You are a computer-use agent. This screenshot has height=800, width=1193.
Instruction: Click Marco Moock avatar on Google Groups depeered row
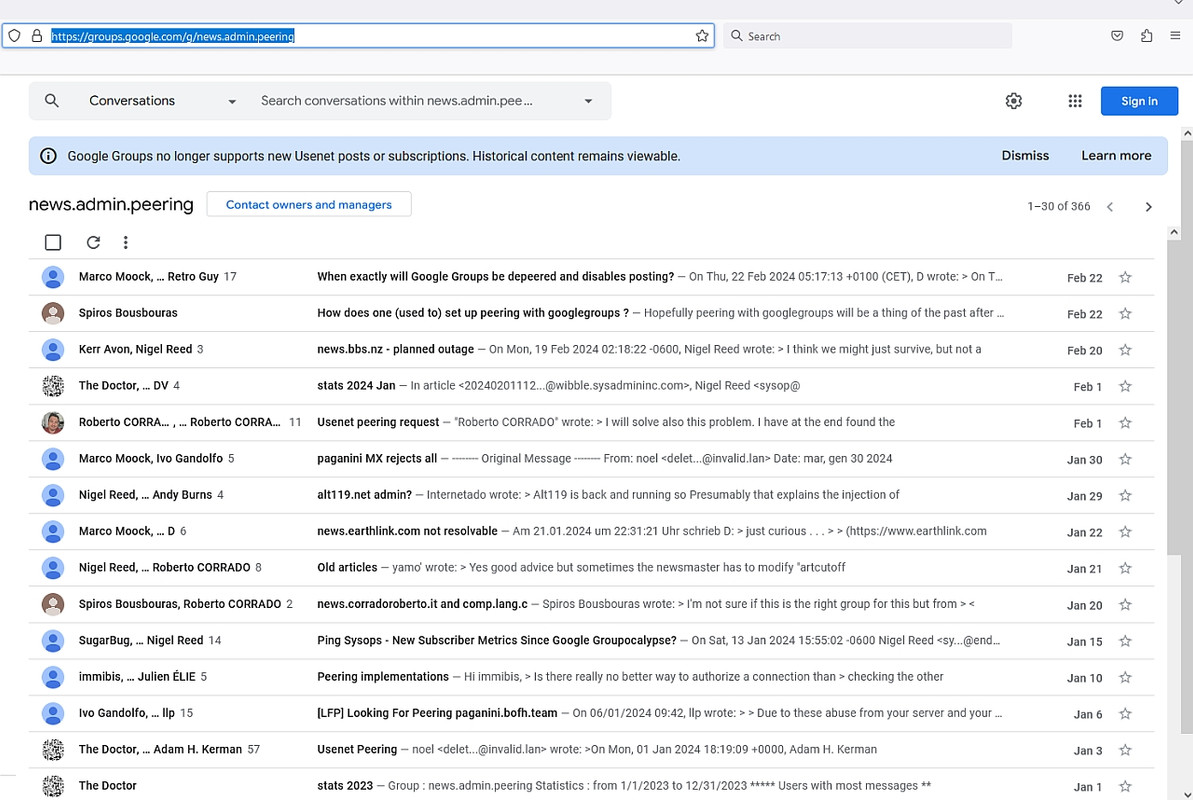coord(52,277)
